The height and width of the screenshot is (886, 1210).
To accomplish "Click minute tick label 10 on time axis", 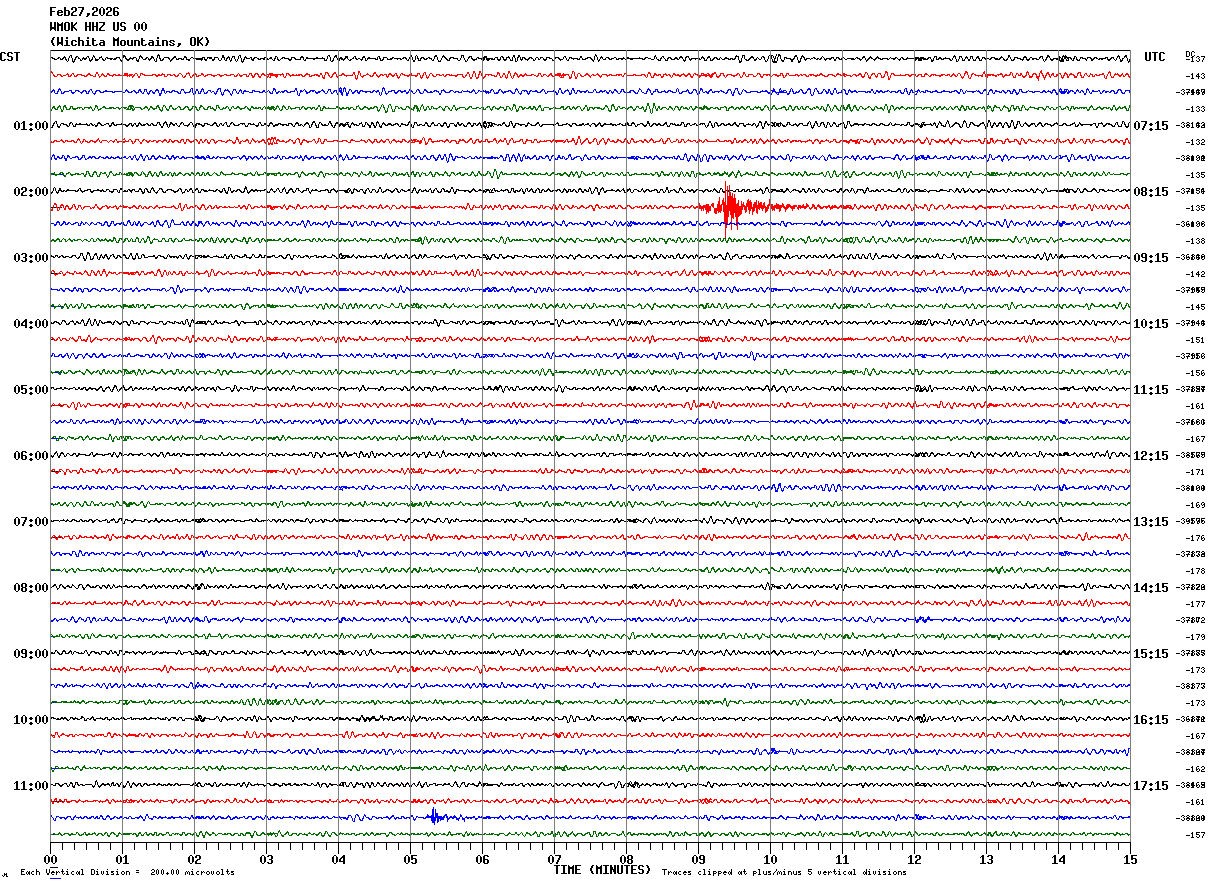I will [770, 859].
